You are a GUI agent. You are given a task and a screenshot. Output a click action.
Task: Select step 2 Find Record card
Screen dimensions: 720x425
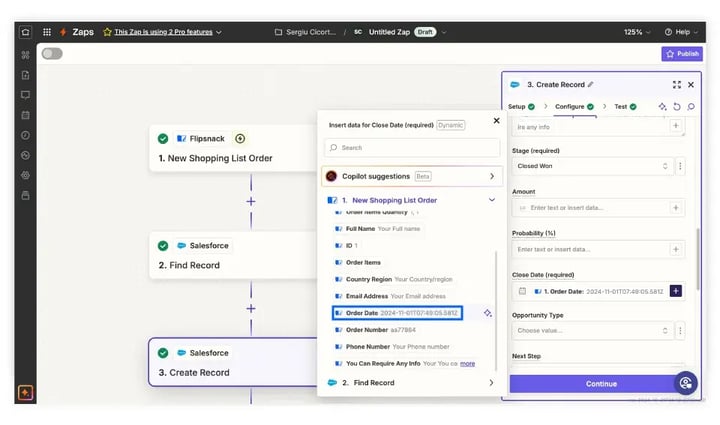pyautogui.click(x=233, y=255)
